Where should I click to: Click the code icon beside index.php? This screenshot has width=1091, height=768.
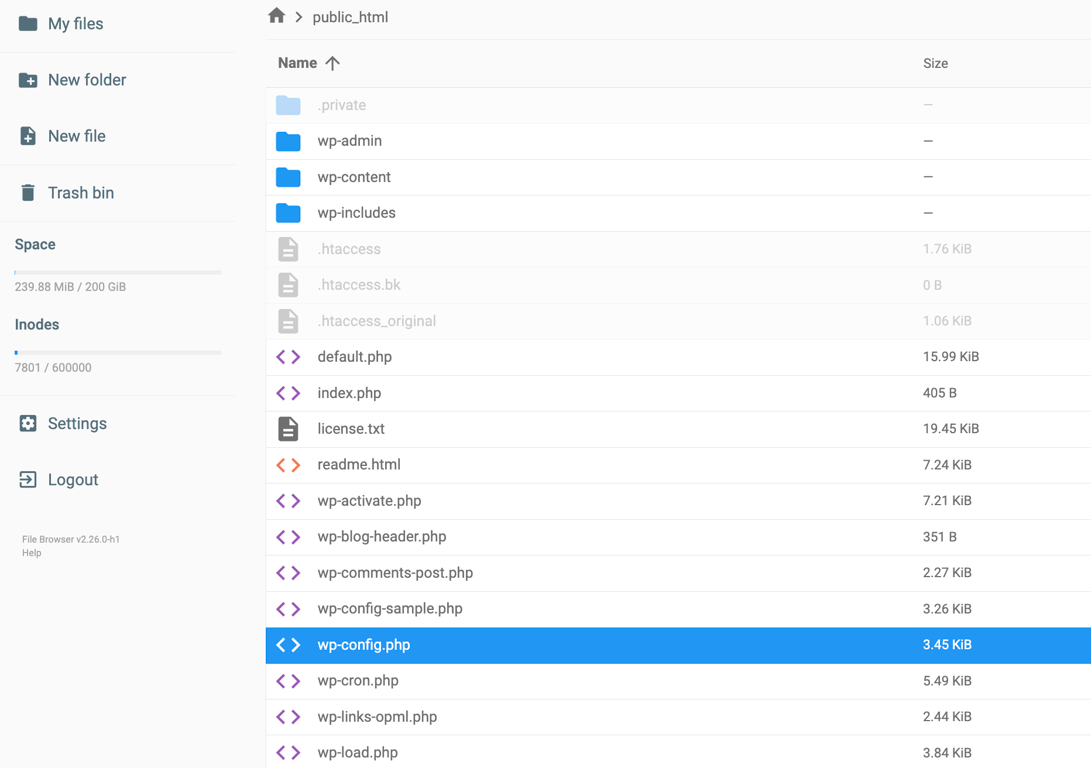[x=287, y=392]
